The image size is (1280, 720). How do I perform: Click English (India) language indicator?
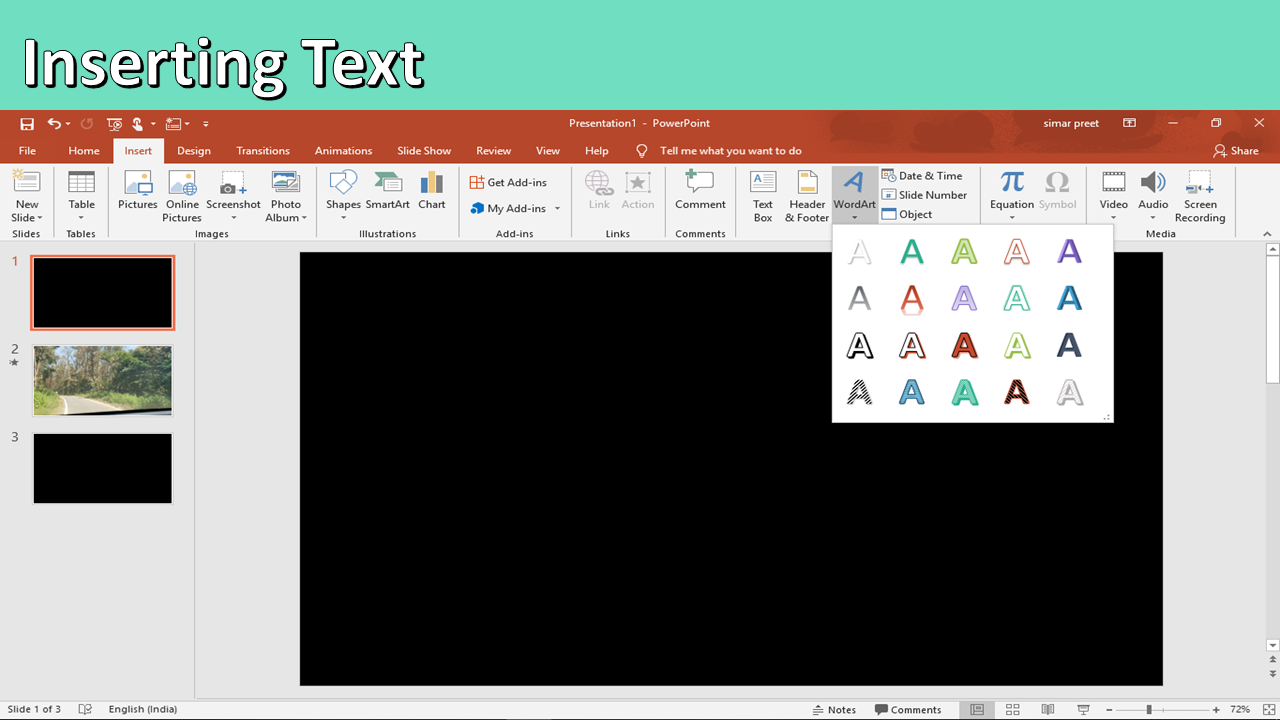tap(142, 709)
